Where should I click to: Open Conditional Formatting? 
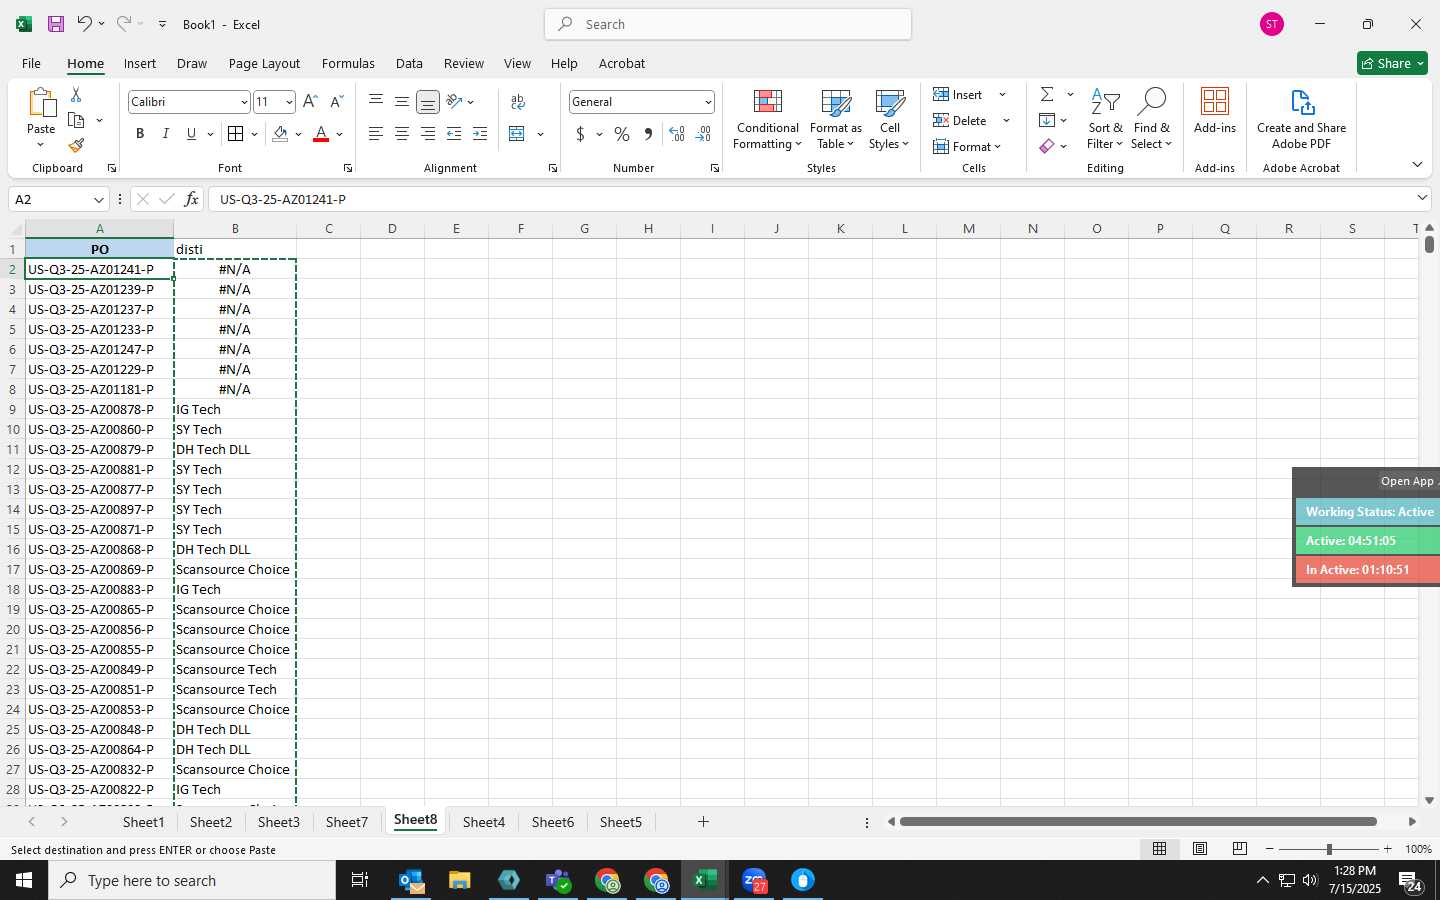coord(767,119)
